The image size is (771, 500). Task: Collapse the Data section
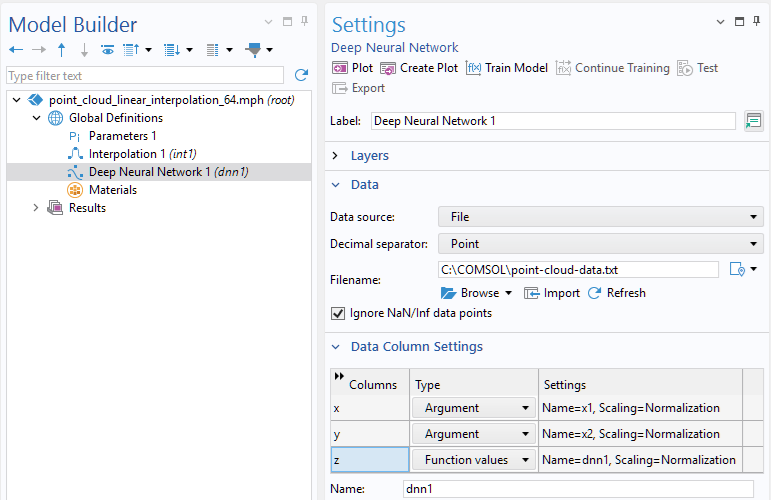tap(335, 185)
